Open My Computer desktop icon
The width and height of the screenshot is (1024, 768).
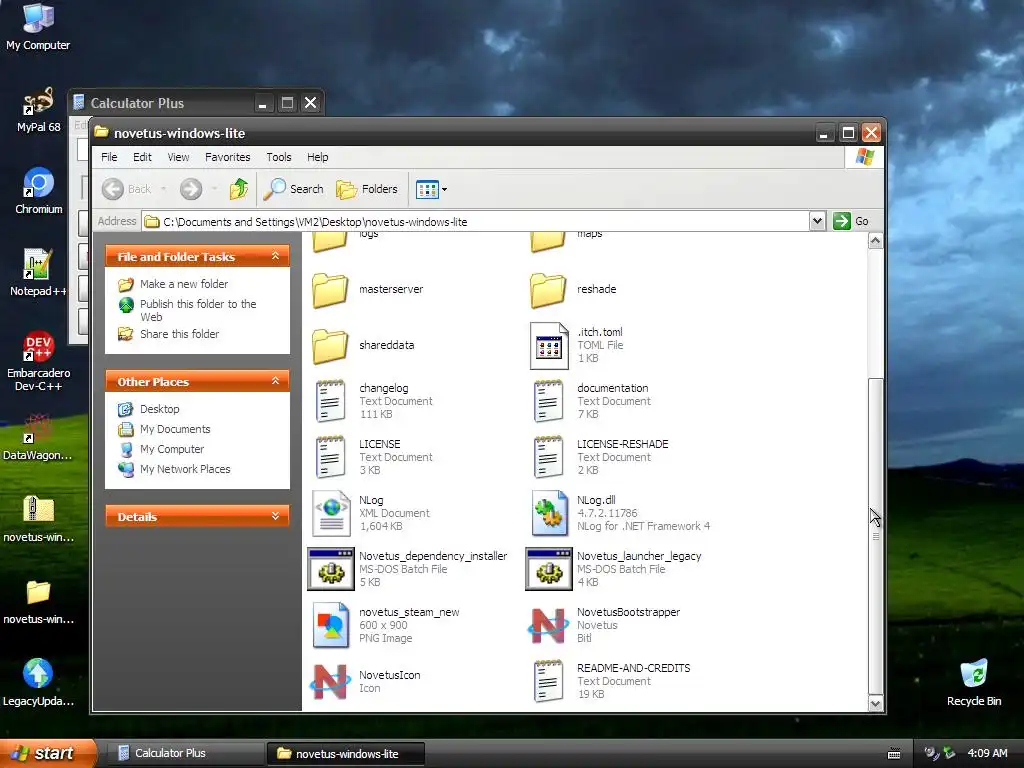point(38,27)
